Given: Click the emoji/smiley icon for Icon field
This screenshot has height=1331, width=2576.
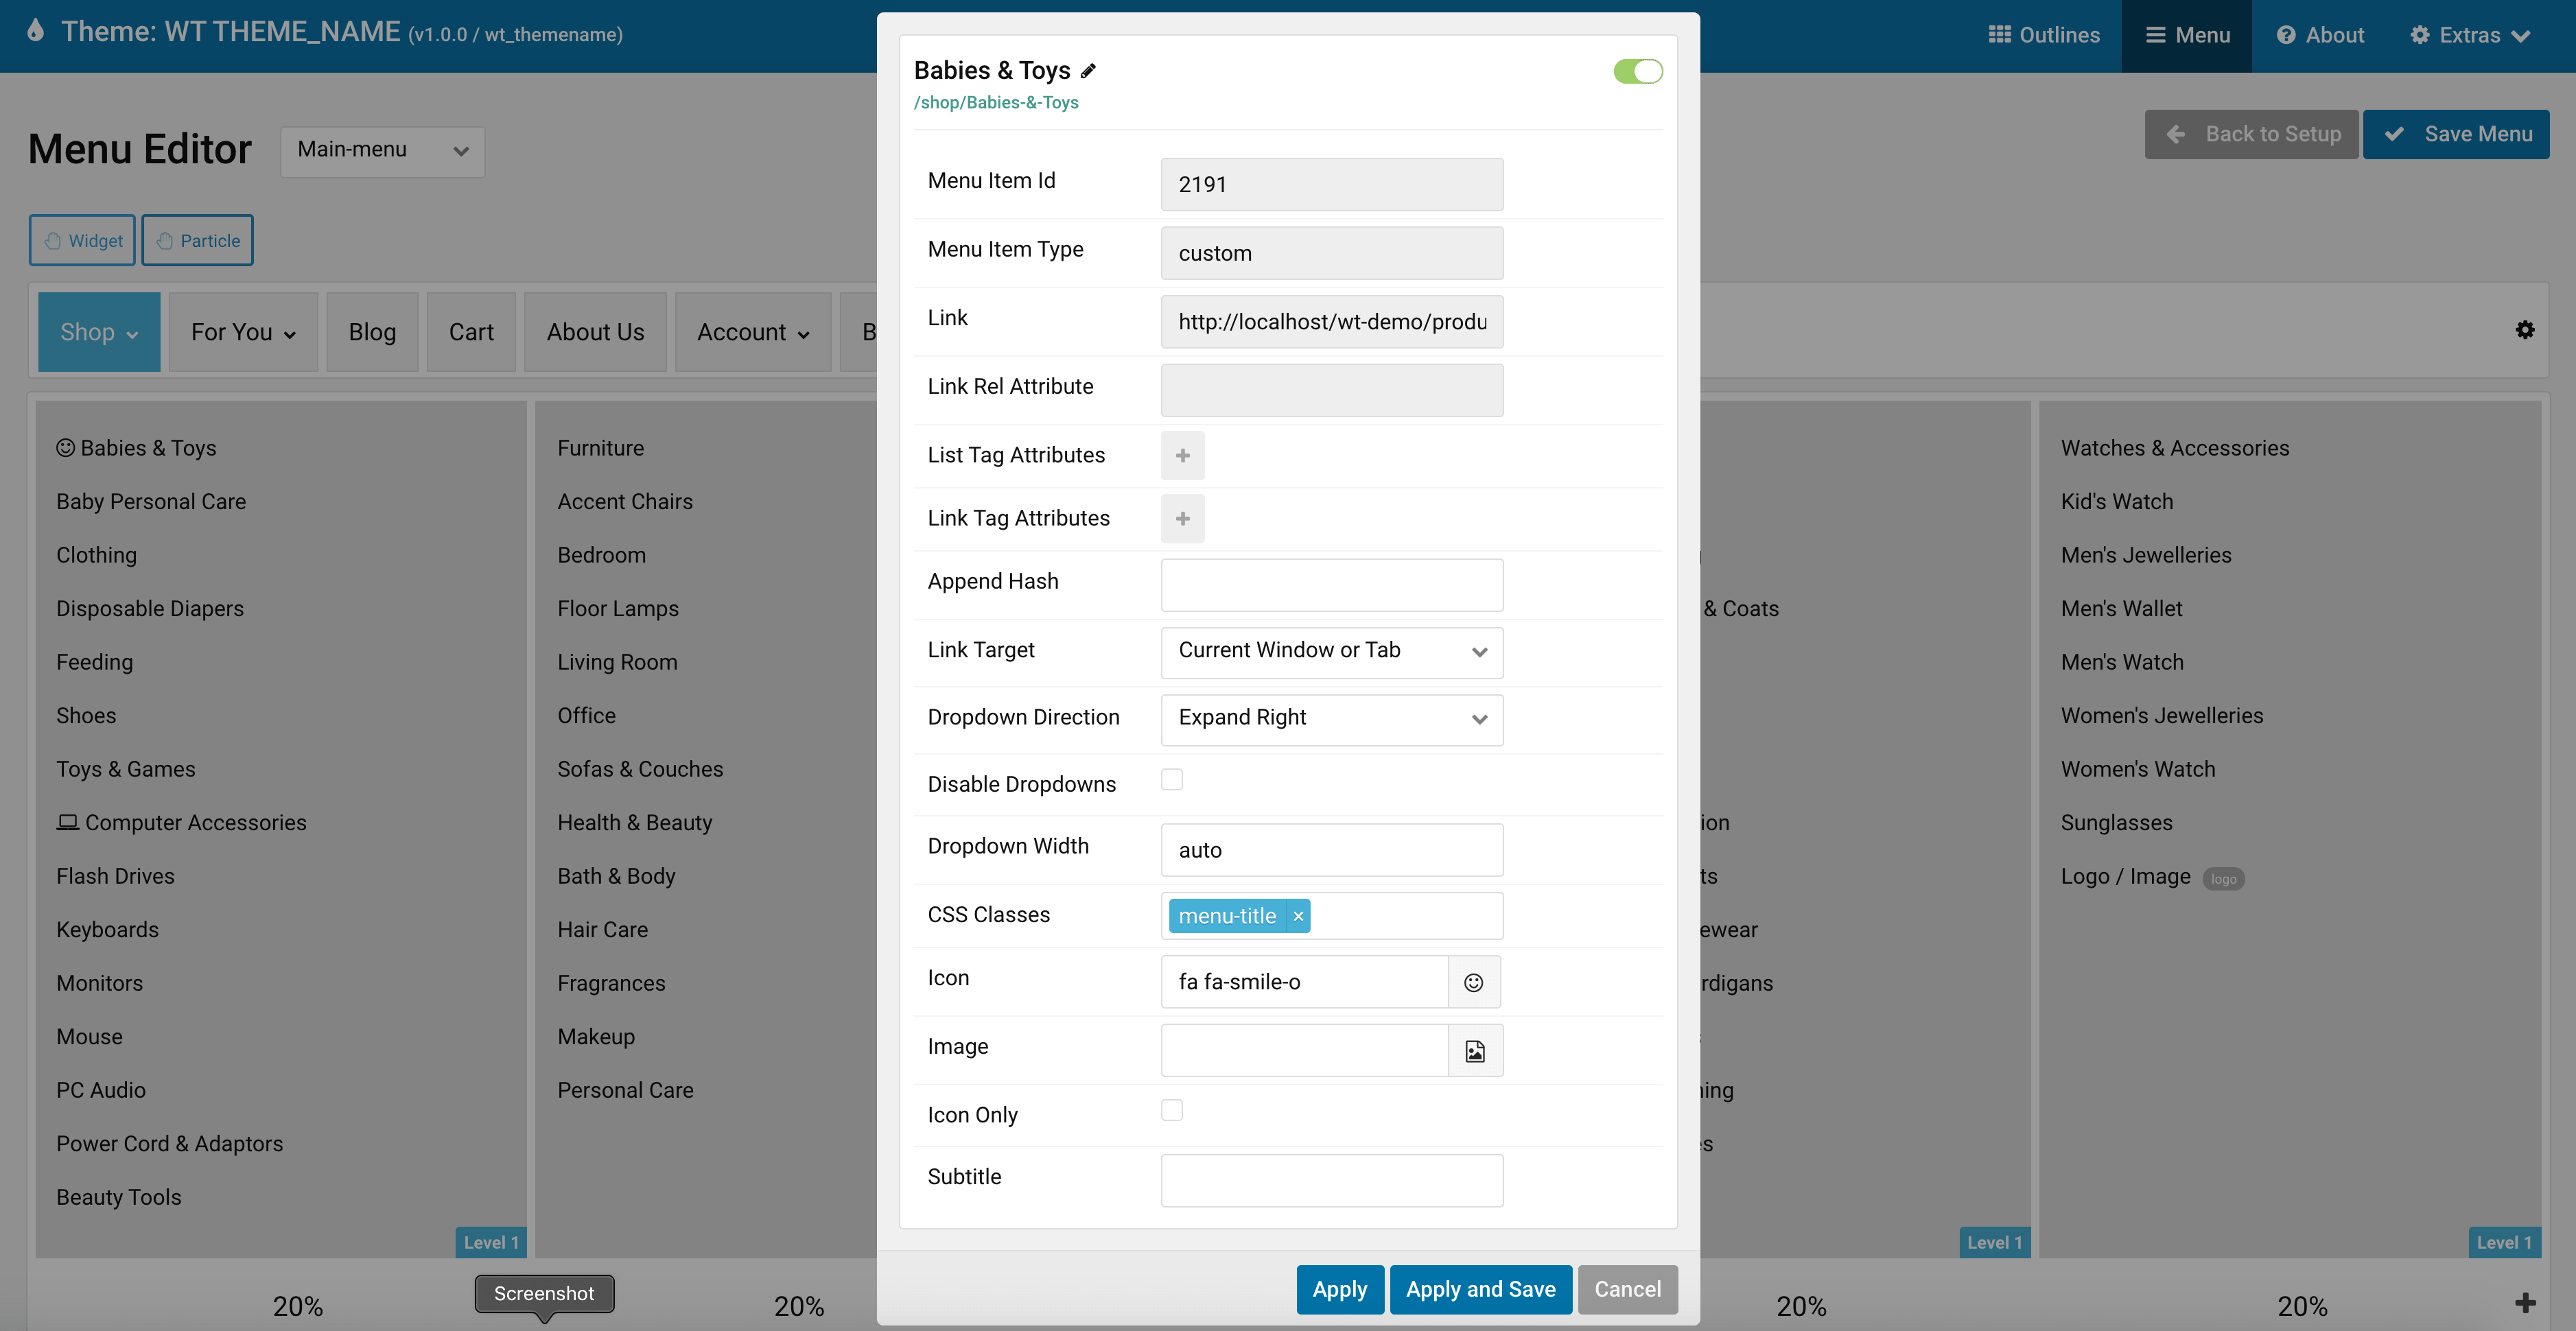Looking at the screenshot, I should [1473, 981].
